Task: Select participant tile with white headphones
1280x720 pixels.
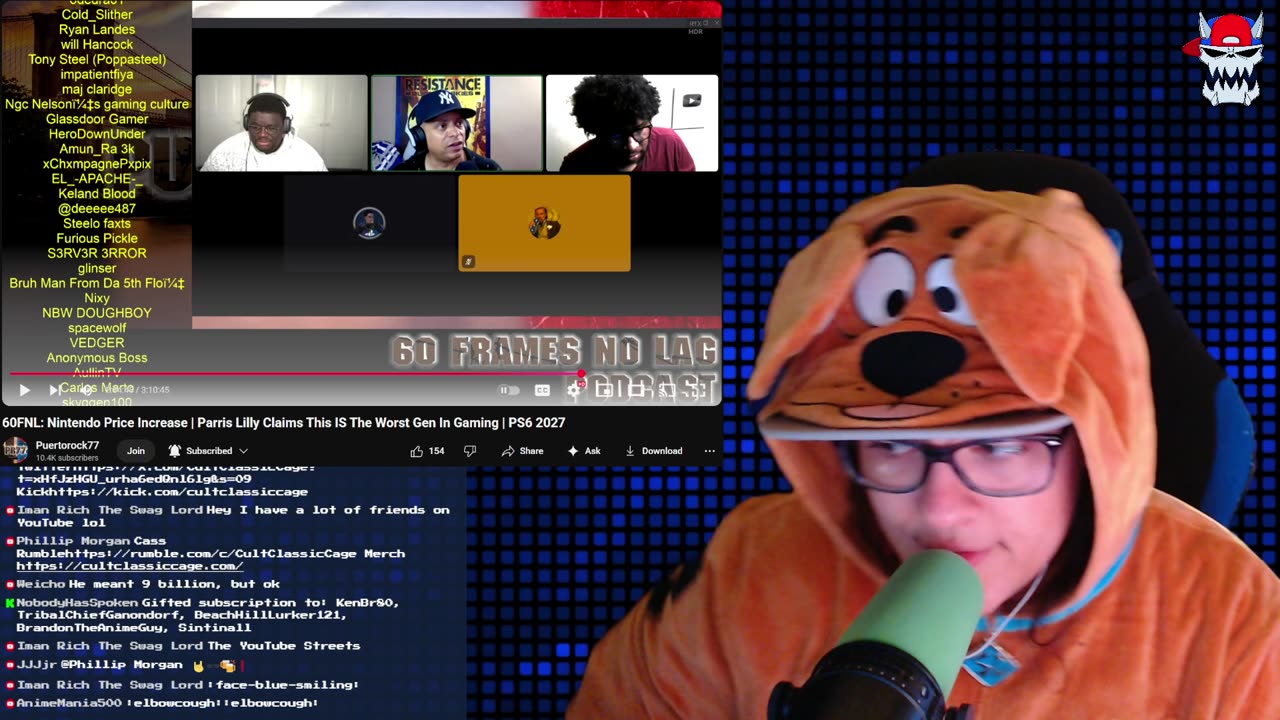Action: coord(282,123)
